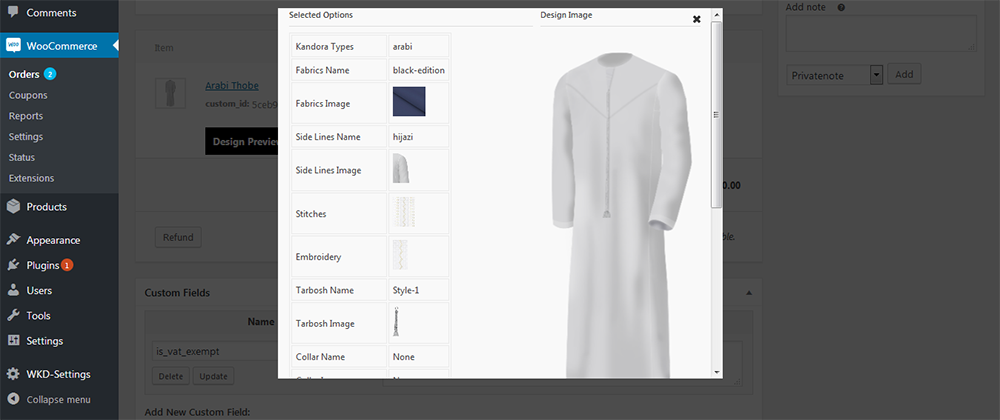Go to Orders submenu
1000x420 pixels.
click(x=24, y=75)
